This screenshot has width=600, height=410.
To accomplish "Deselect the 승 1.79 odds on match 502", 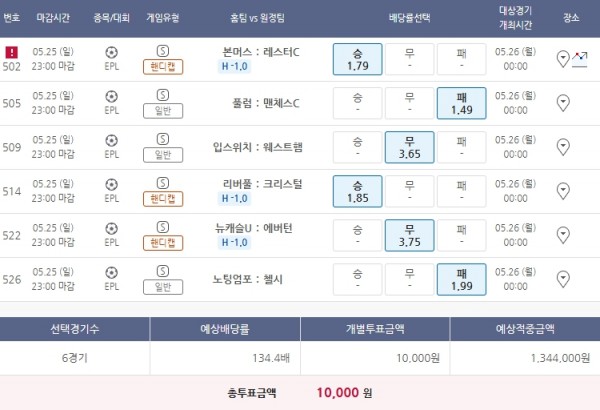I will click(357, 59).
